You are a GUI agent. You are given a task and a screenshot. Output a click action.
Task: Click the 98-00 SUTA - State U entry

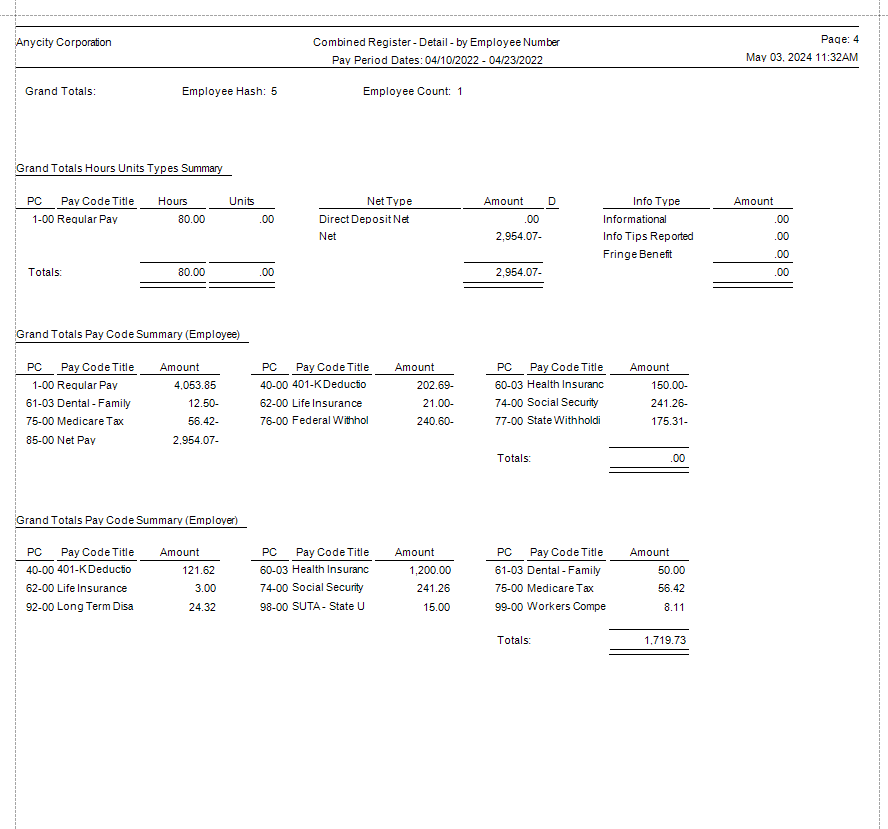(x=312, y=607)
